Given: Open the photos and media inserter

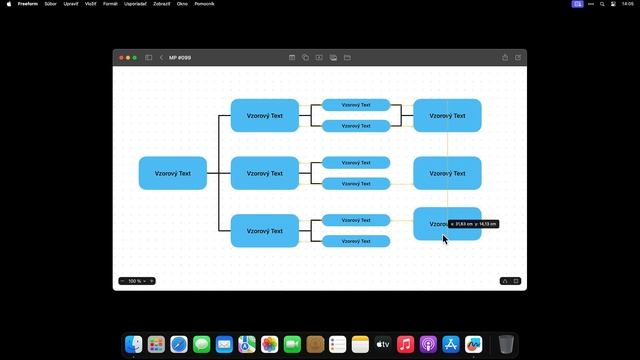Looking at the screenshot, I should pyautogui.click(x=333, y=58).
